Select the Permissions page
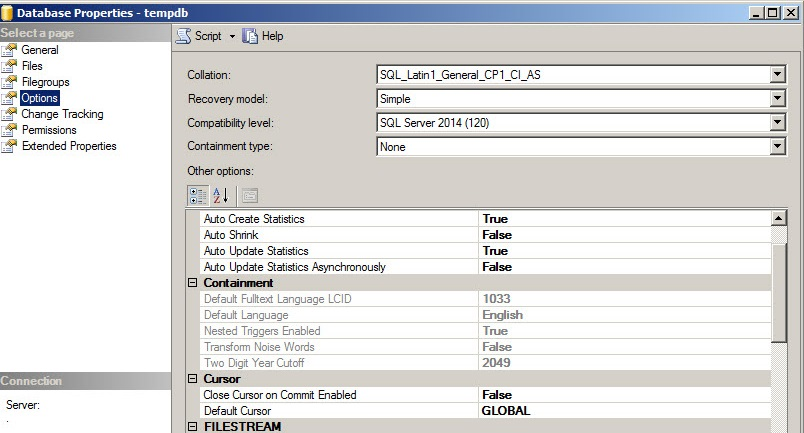Screen dimensions: 804x433 pos(49,130)
